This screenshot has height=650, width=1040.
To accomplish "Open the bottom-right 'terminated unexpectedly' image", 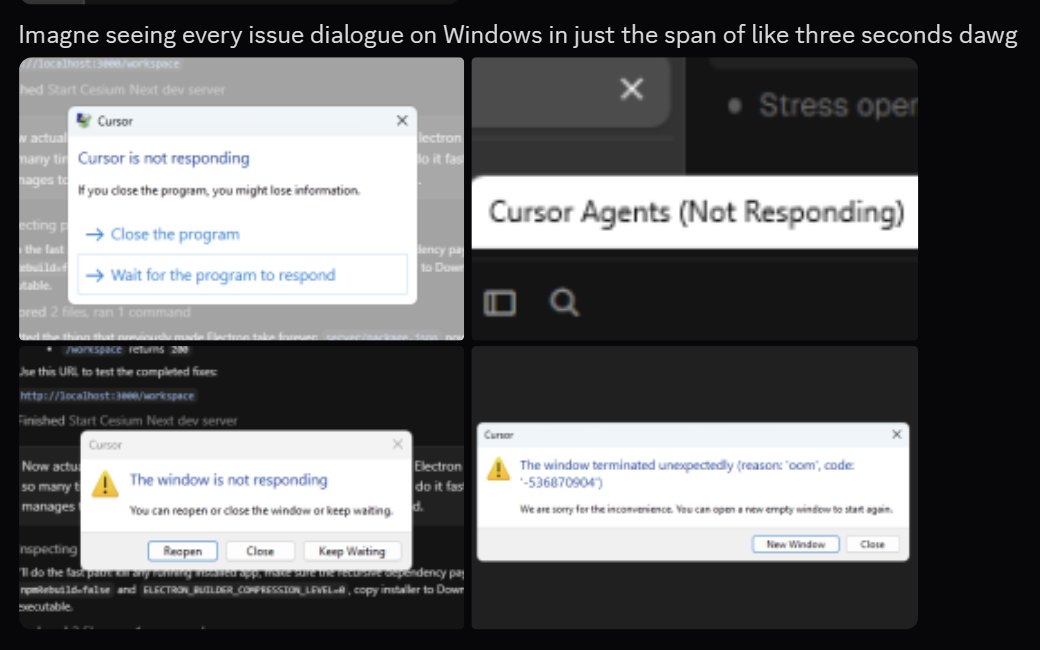I will point(694,487).
